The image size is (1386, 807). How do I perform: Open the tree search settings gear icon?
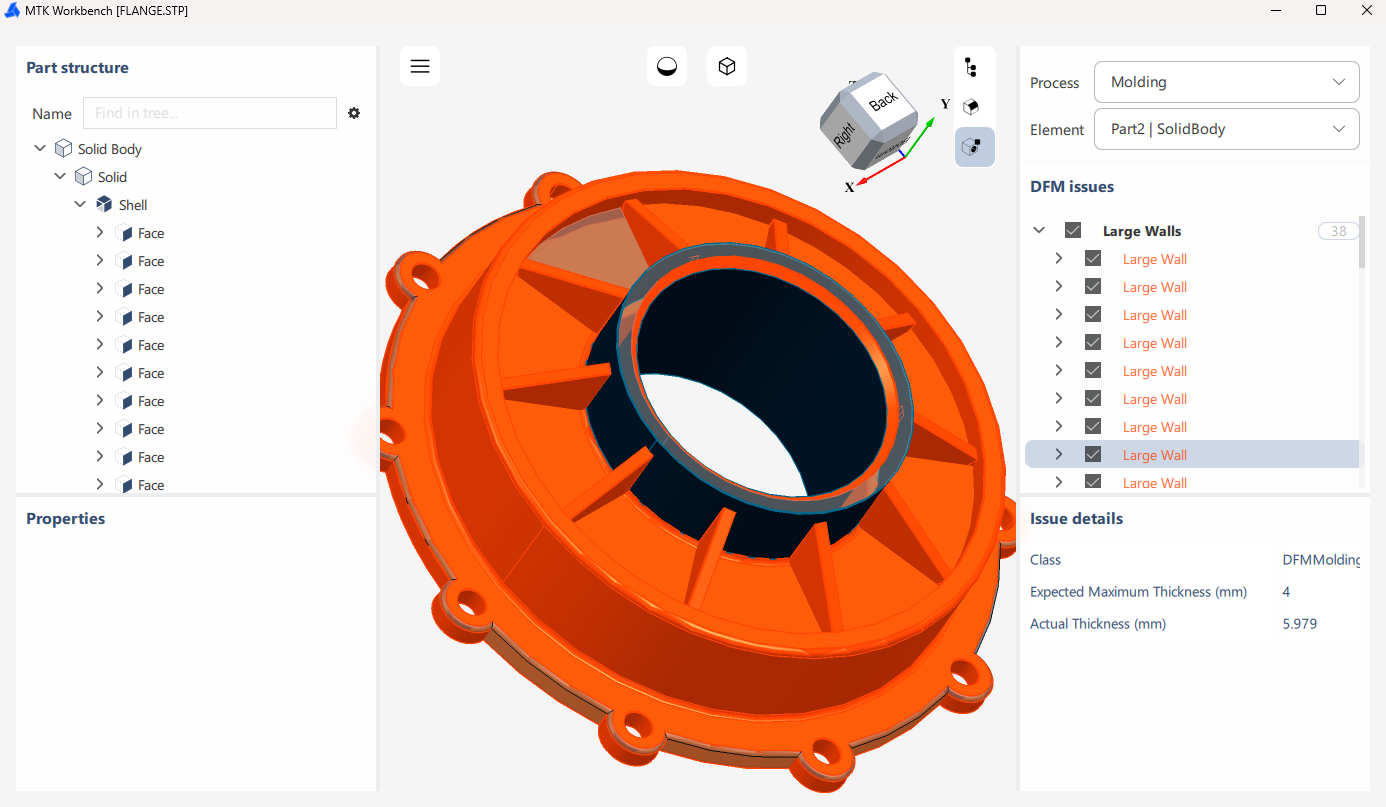354,113
